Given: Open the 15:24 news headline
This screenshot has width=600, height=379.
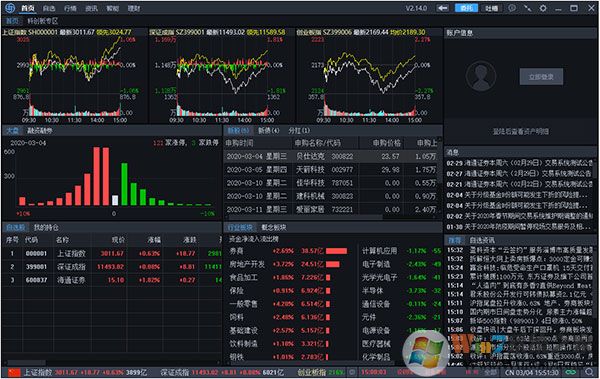Looking at the screenshot, I should (x=520, y=268).
